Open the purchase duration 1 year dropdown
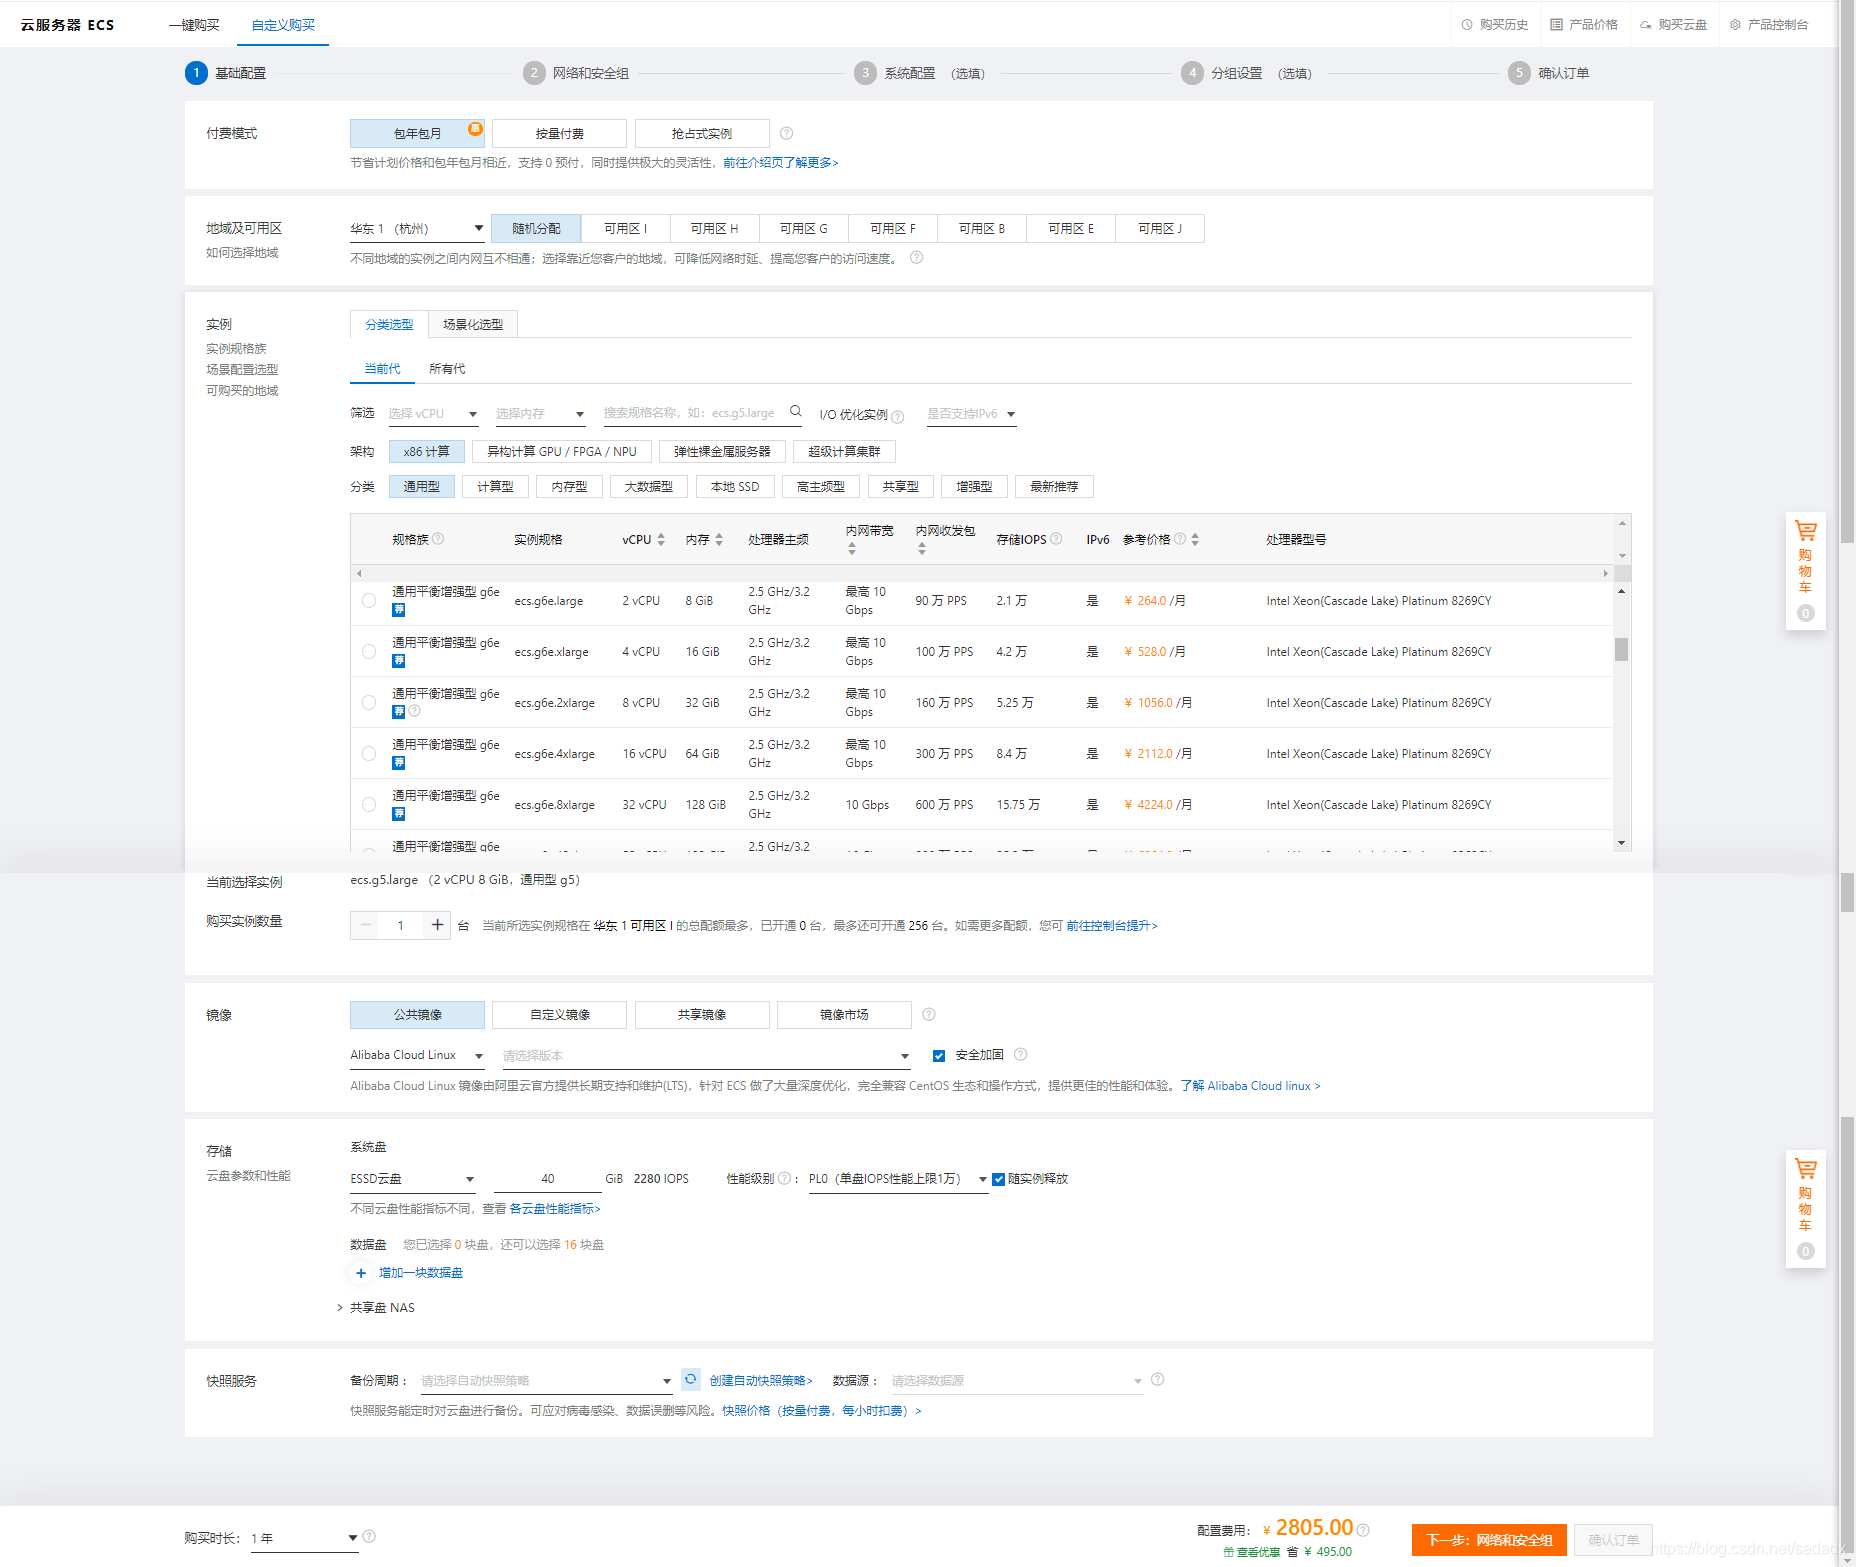1856x1567 pixels. [x=304, y=1538]
